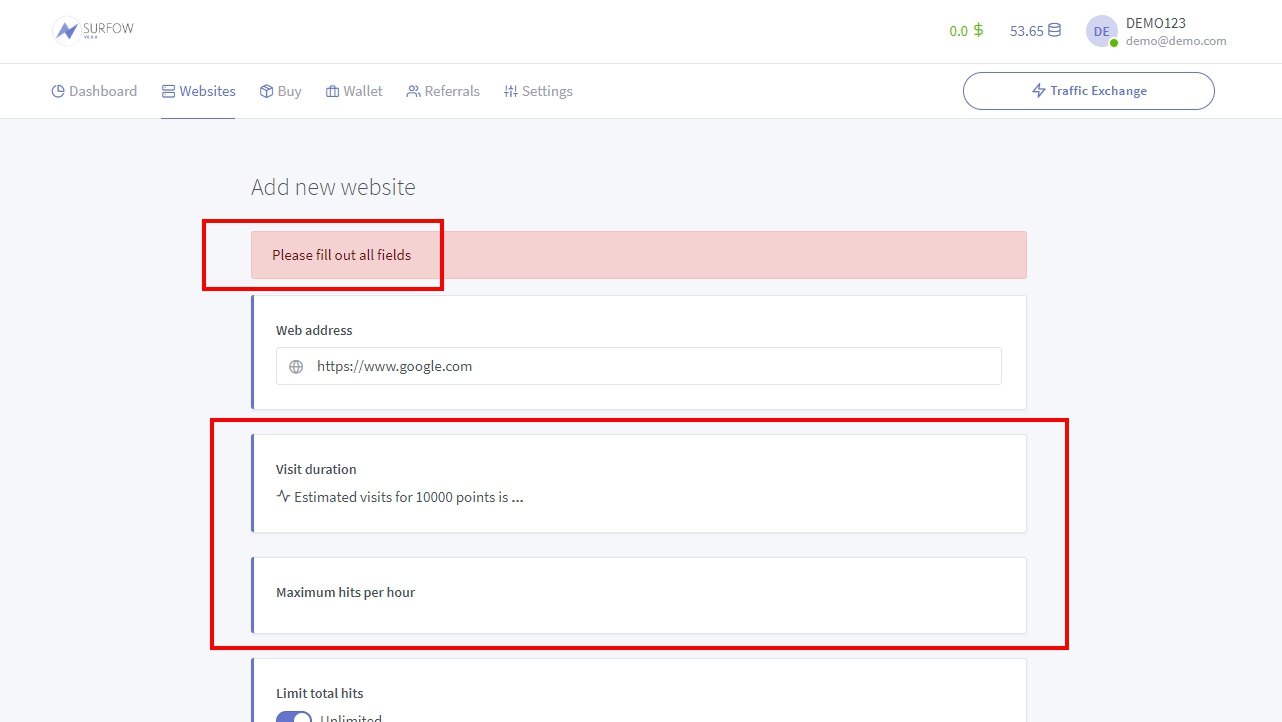Click the Web address input field
This screenshot has height=722, width=1282.
pos(650,367)
